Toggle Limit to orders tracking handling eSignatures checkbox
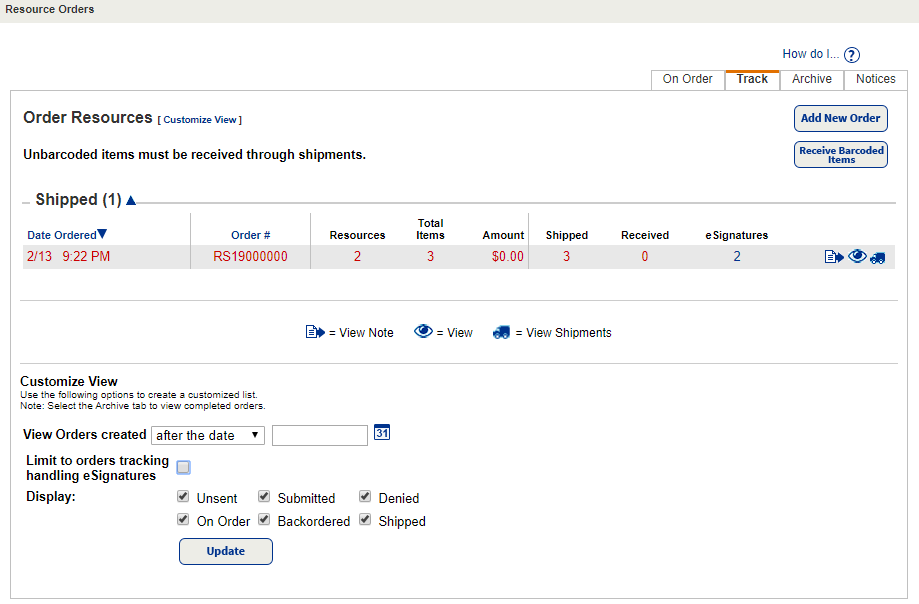Image resolution: width=919 pixels, height=604 pixels. tap(183, 467)
